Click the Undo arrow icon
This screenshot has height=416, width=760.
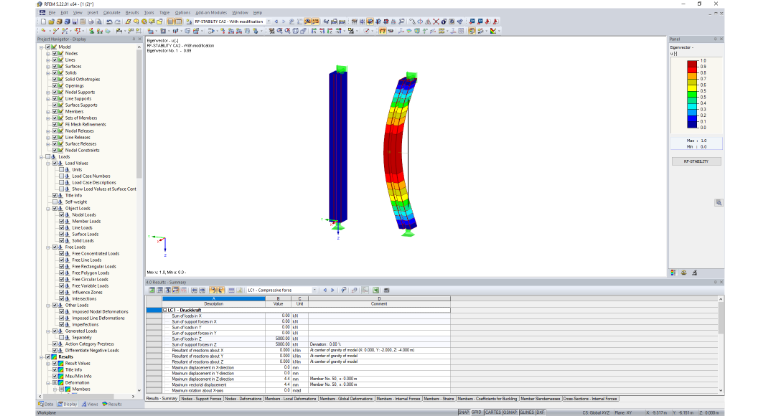tap(110, 22)
